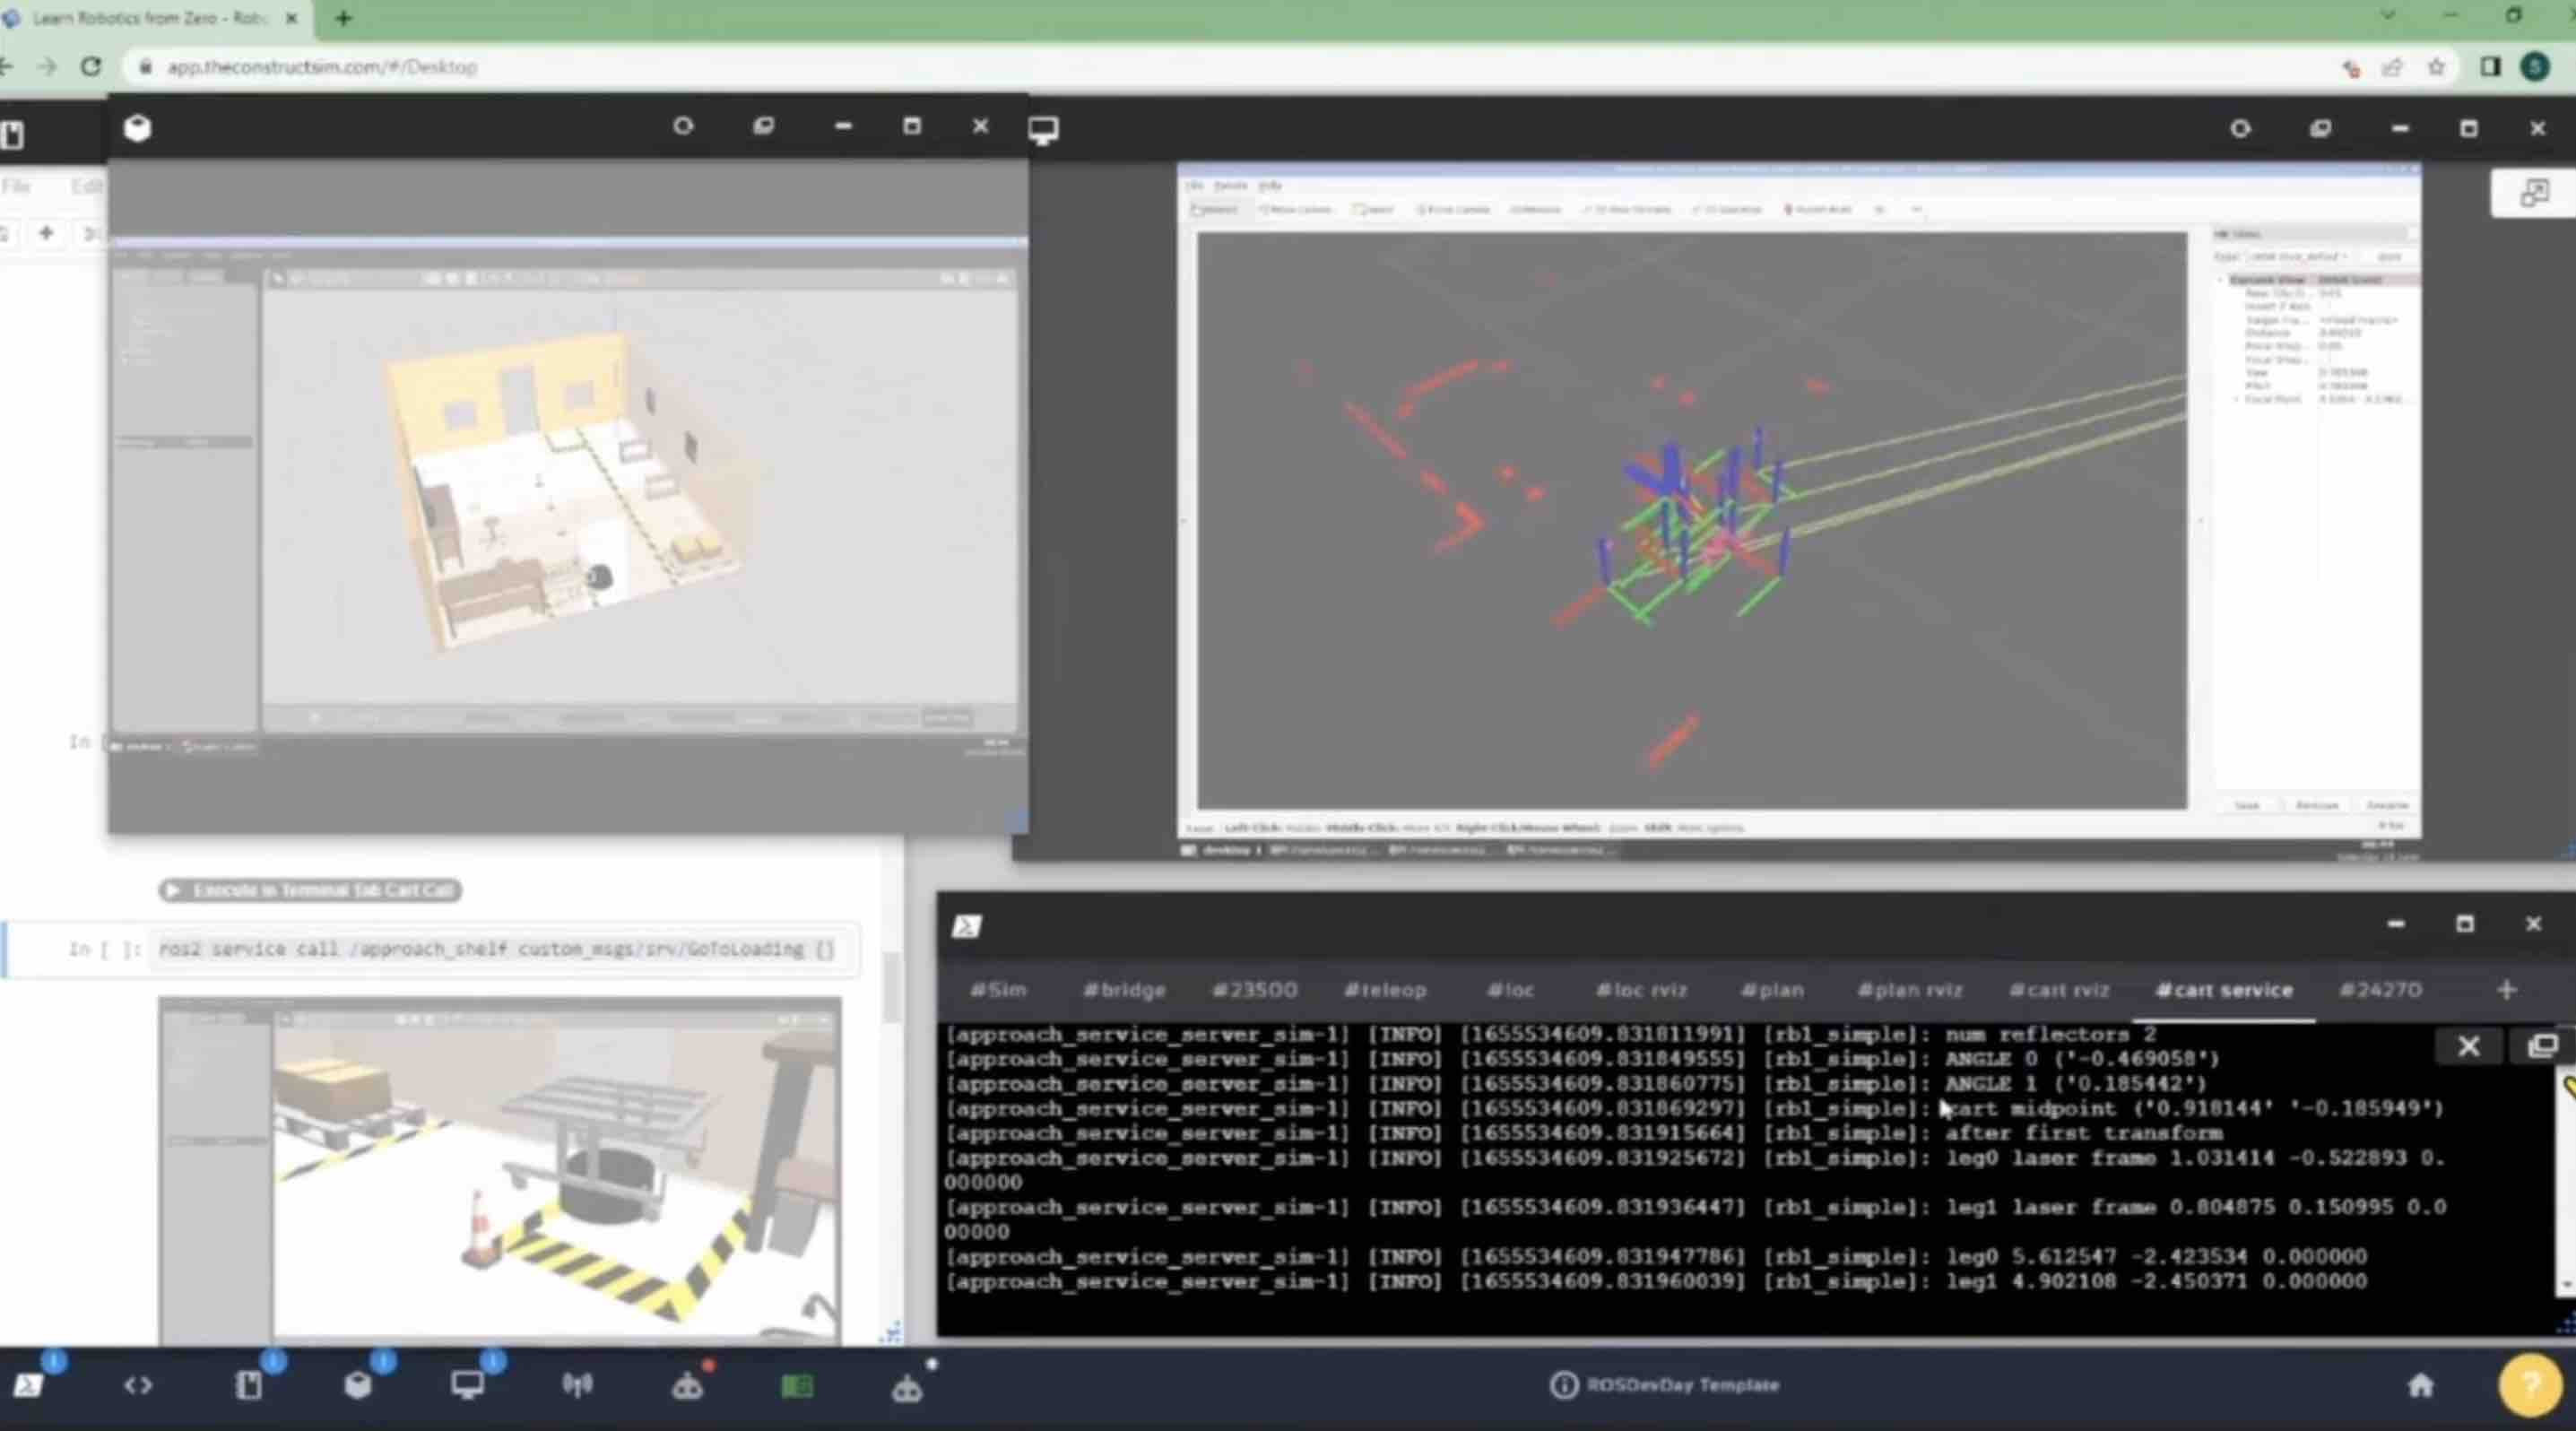Collapse the Current View tree item in RViz
Viewport: 2576px width, 1431px height.
2221,280
